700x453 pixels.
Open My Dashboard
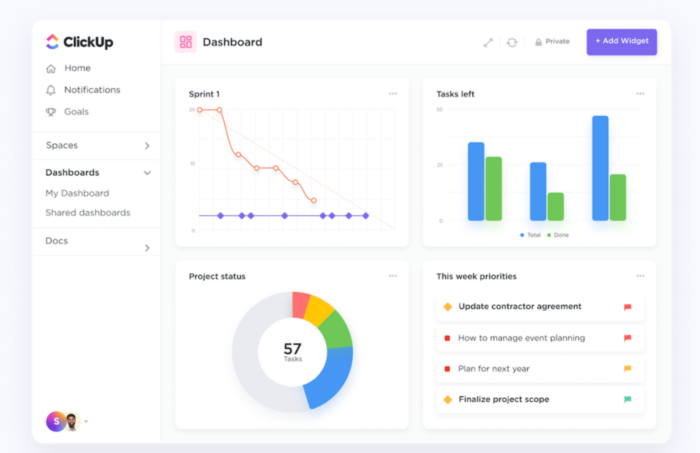77,193
